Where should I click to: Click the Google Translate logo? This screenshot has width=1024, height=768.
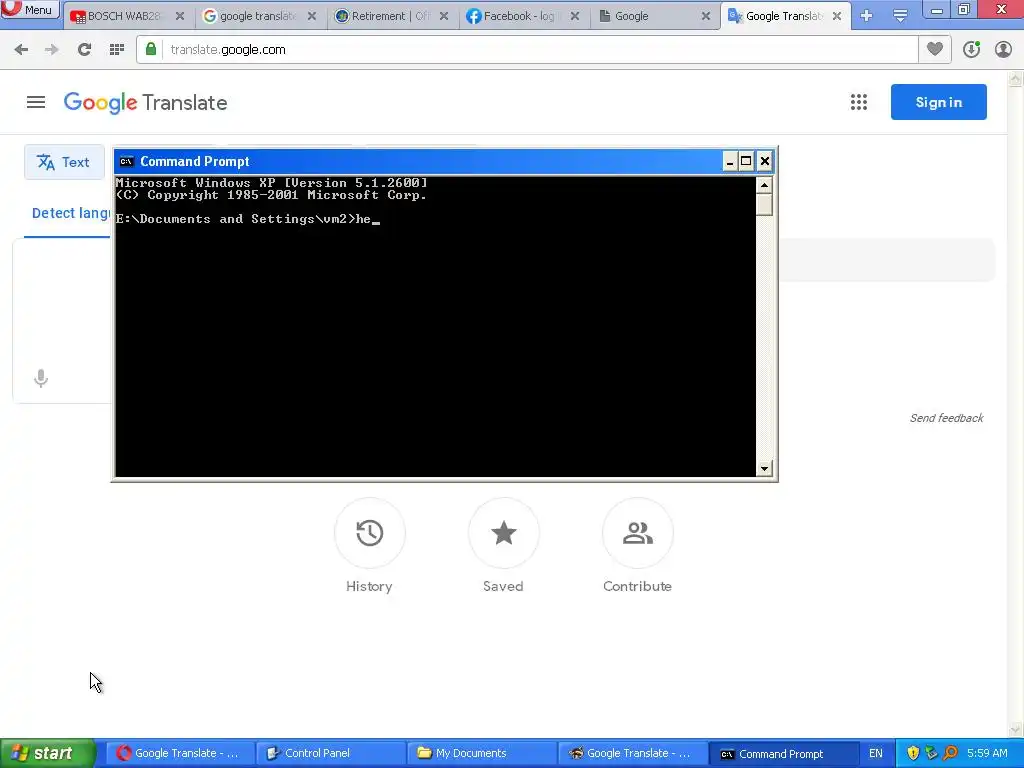pyautogui.click(x=146, y=103)
